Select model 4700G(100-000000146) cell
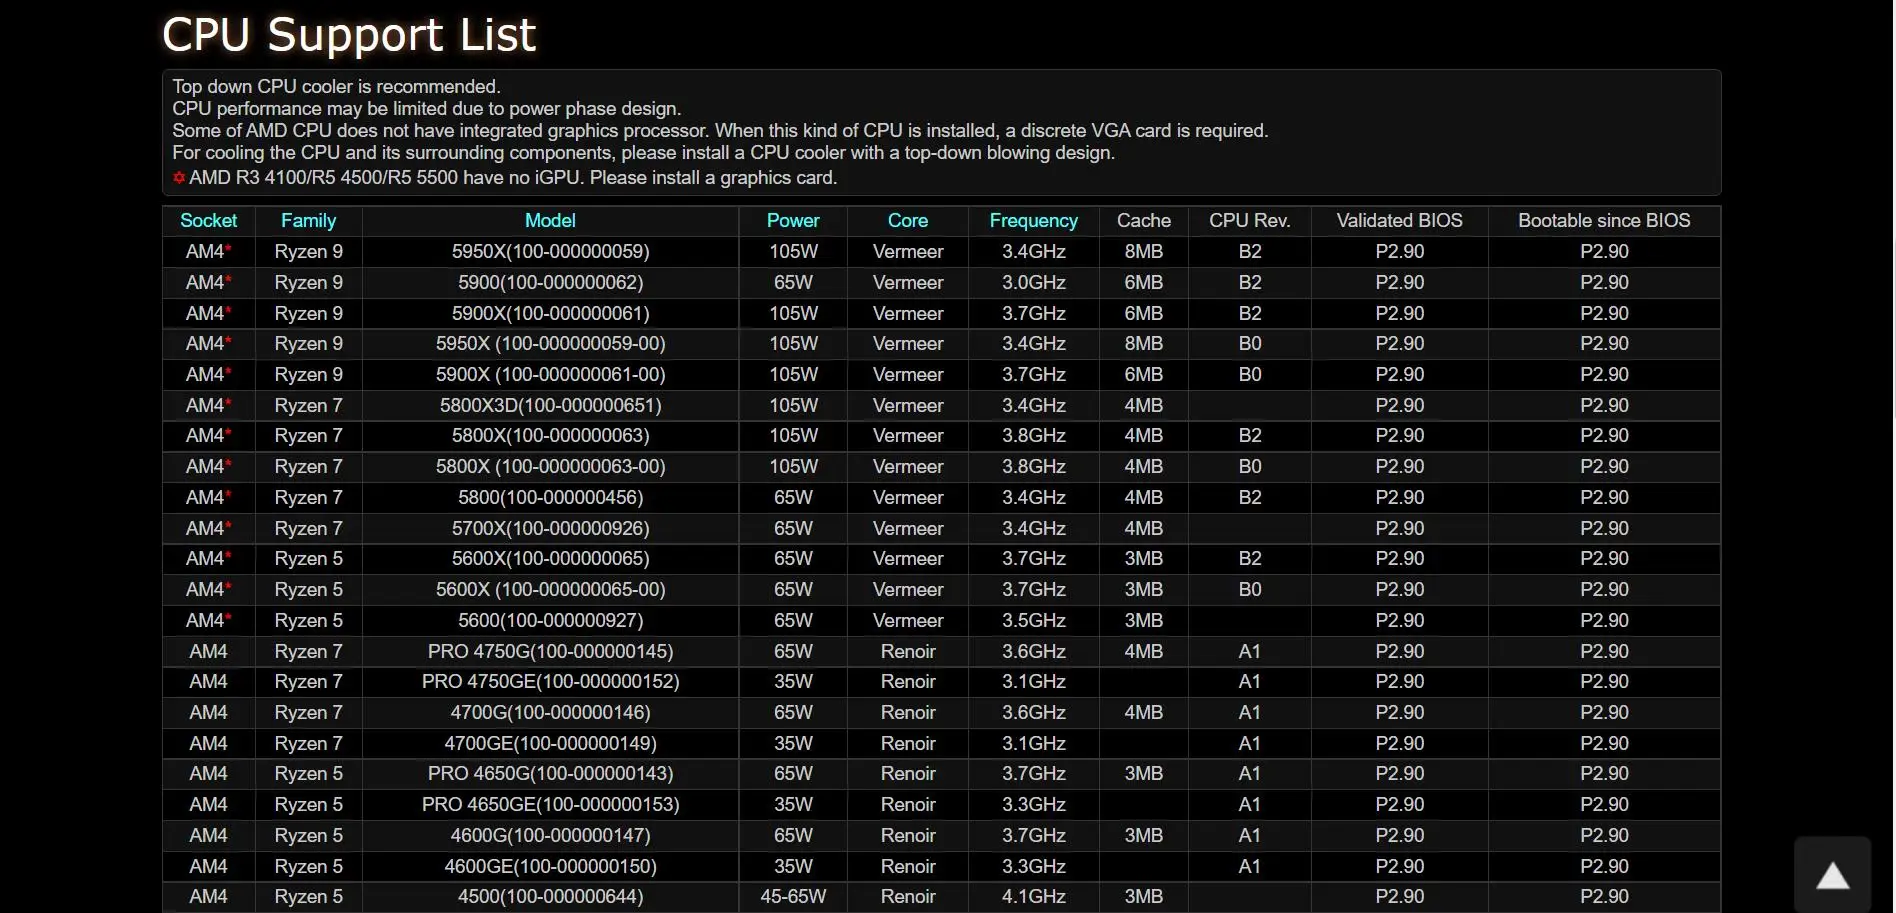The height and width of the screenshot is (913, 1896). click(550, 713)
